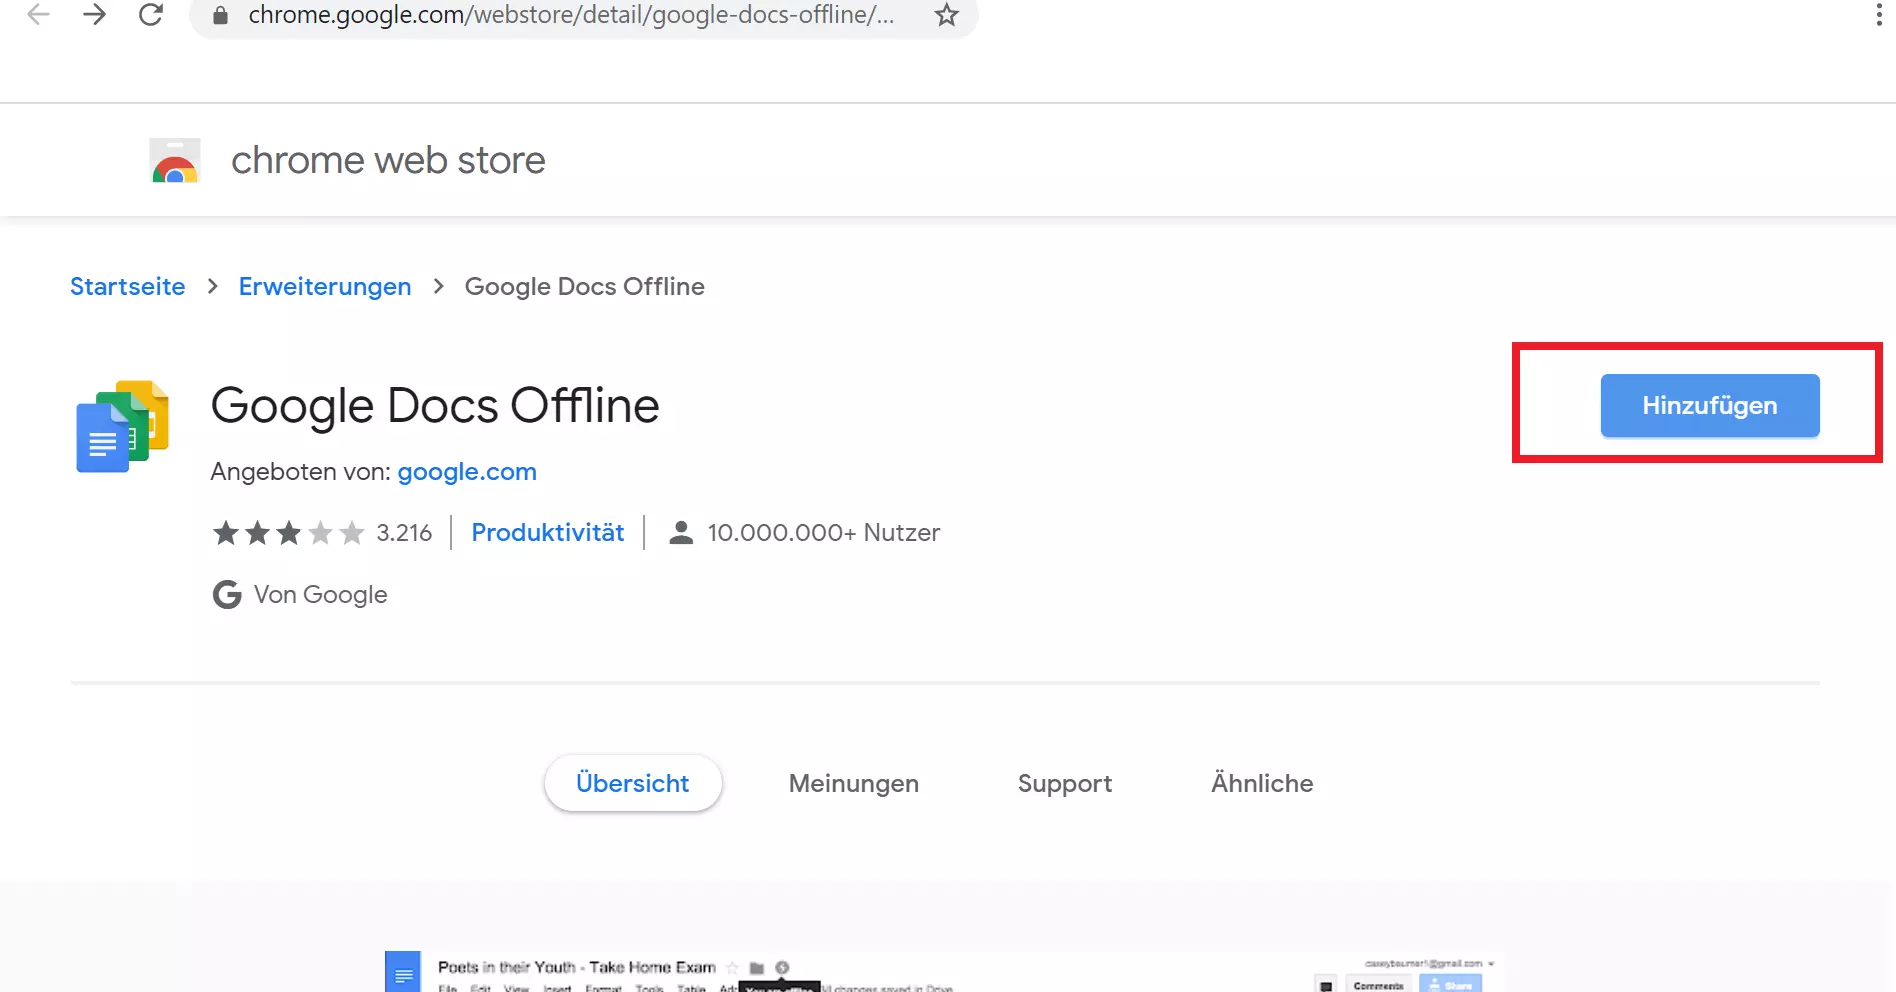Open the google.com publisher link

pos(467,472)
